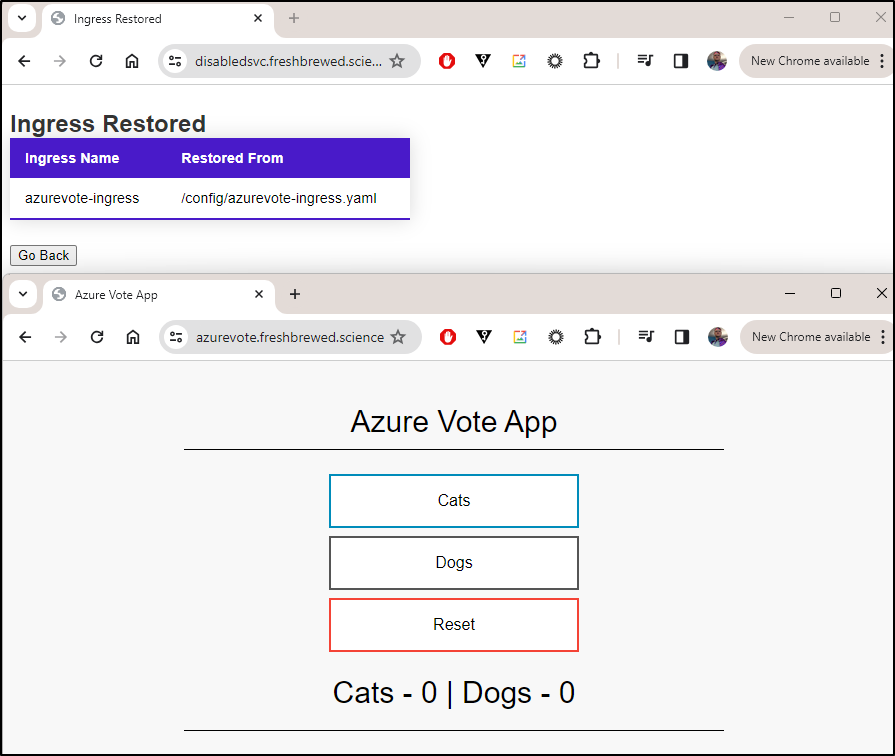Click the disabledsvc.freshbrewed address bar

[x=288, y=61]
